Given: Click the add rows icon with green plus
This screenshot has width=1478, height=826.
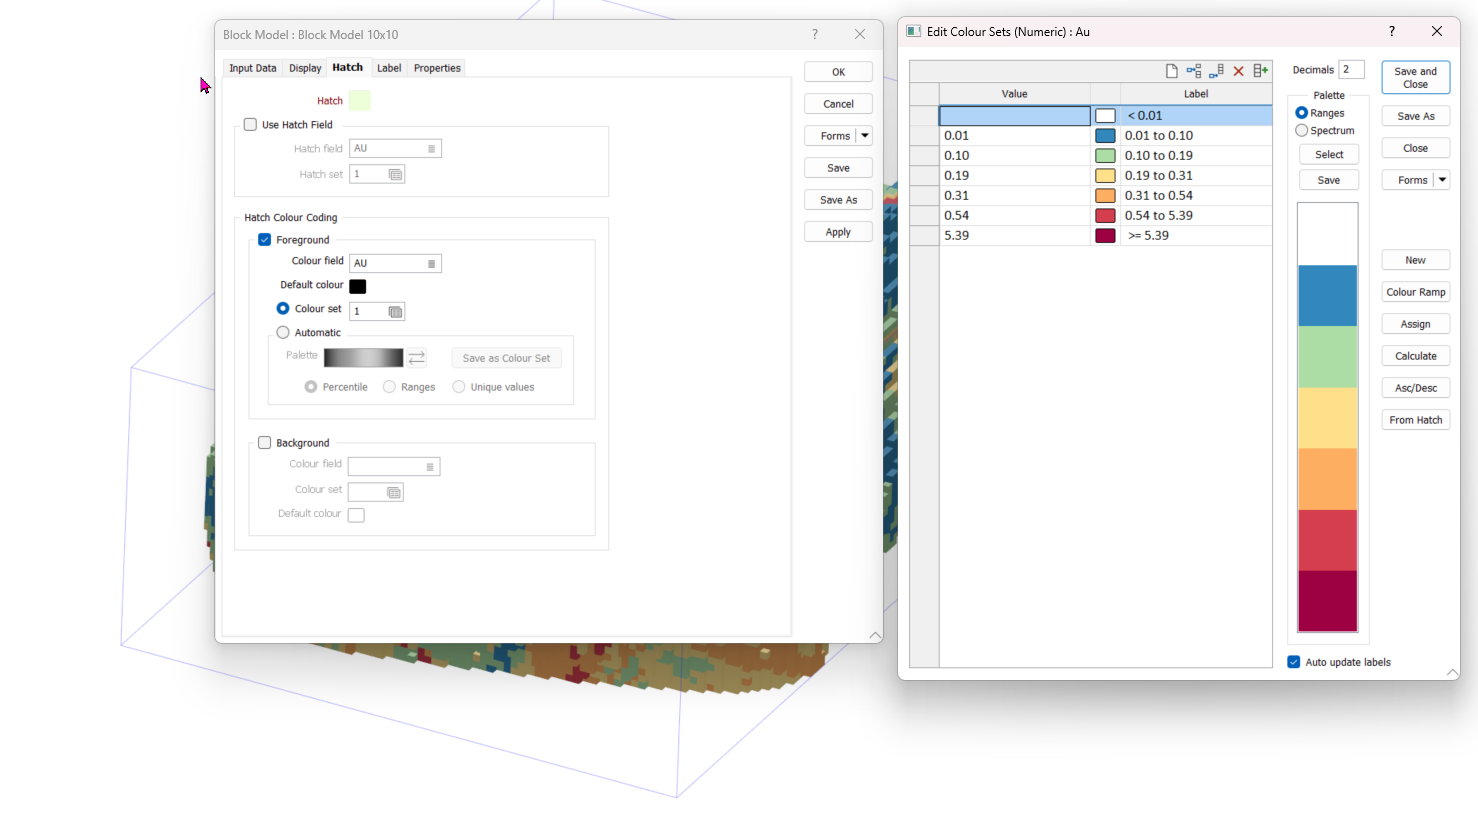Looking at the screenshot, I should point(1260,71).
